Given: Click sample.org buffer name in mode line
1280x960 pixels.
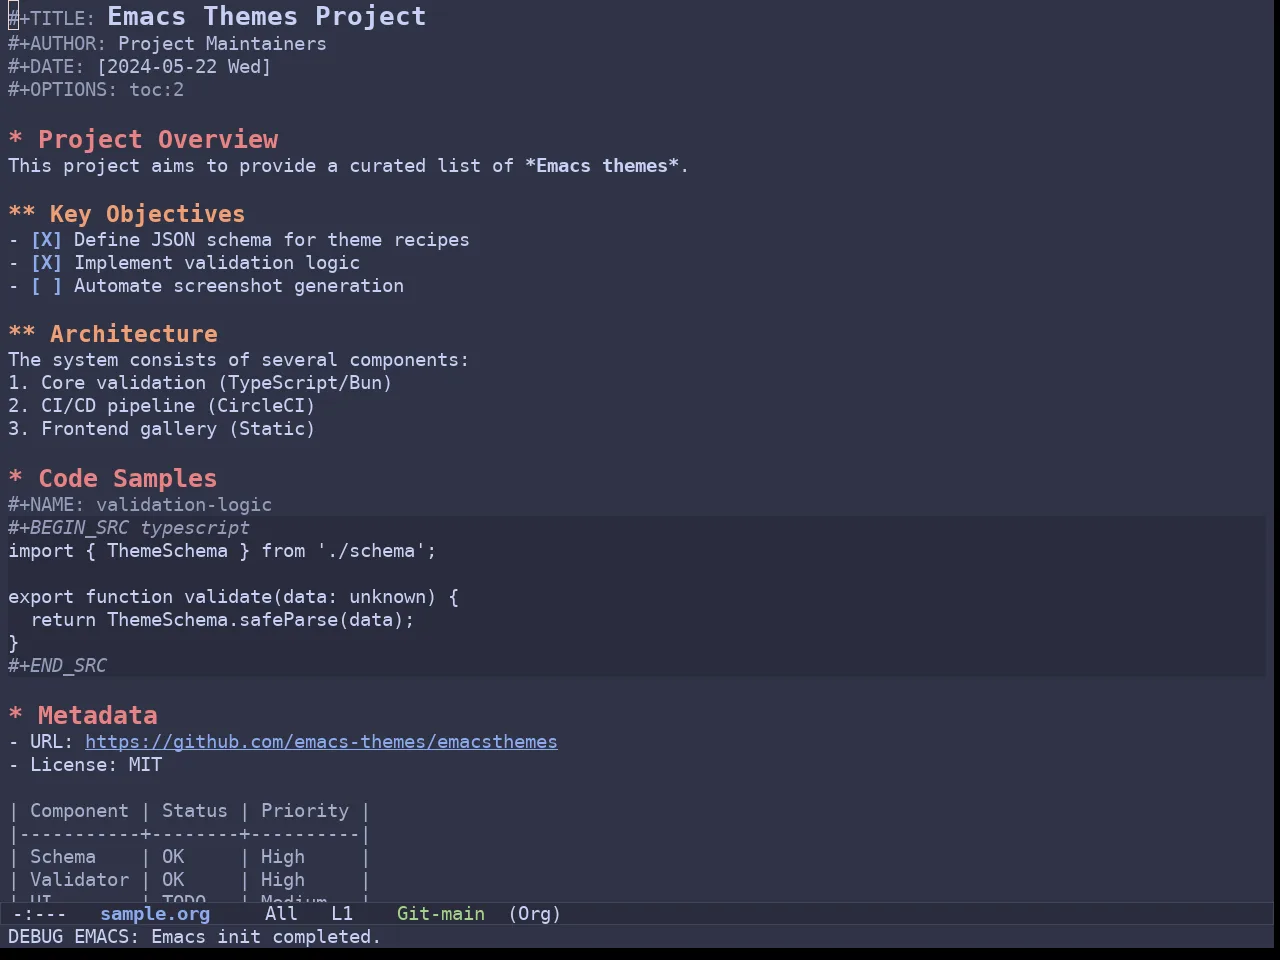Looking at the screenshot, I should point(155,914).
